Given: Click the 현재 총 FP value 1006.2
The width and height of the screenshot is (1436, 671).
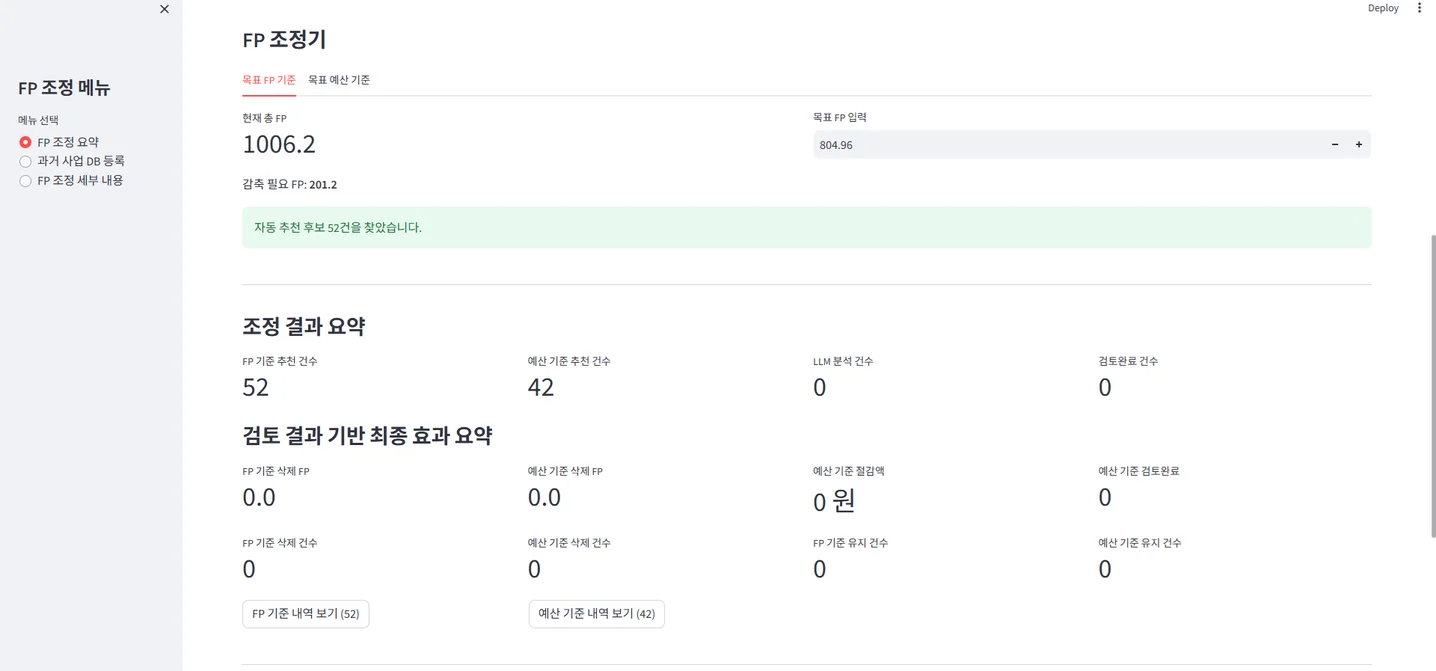Looking at the screenshot, I should pyautogui.click(x=279, y=144).
